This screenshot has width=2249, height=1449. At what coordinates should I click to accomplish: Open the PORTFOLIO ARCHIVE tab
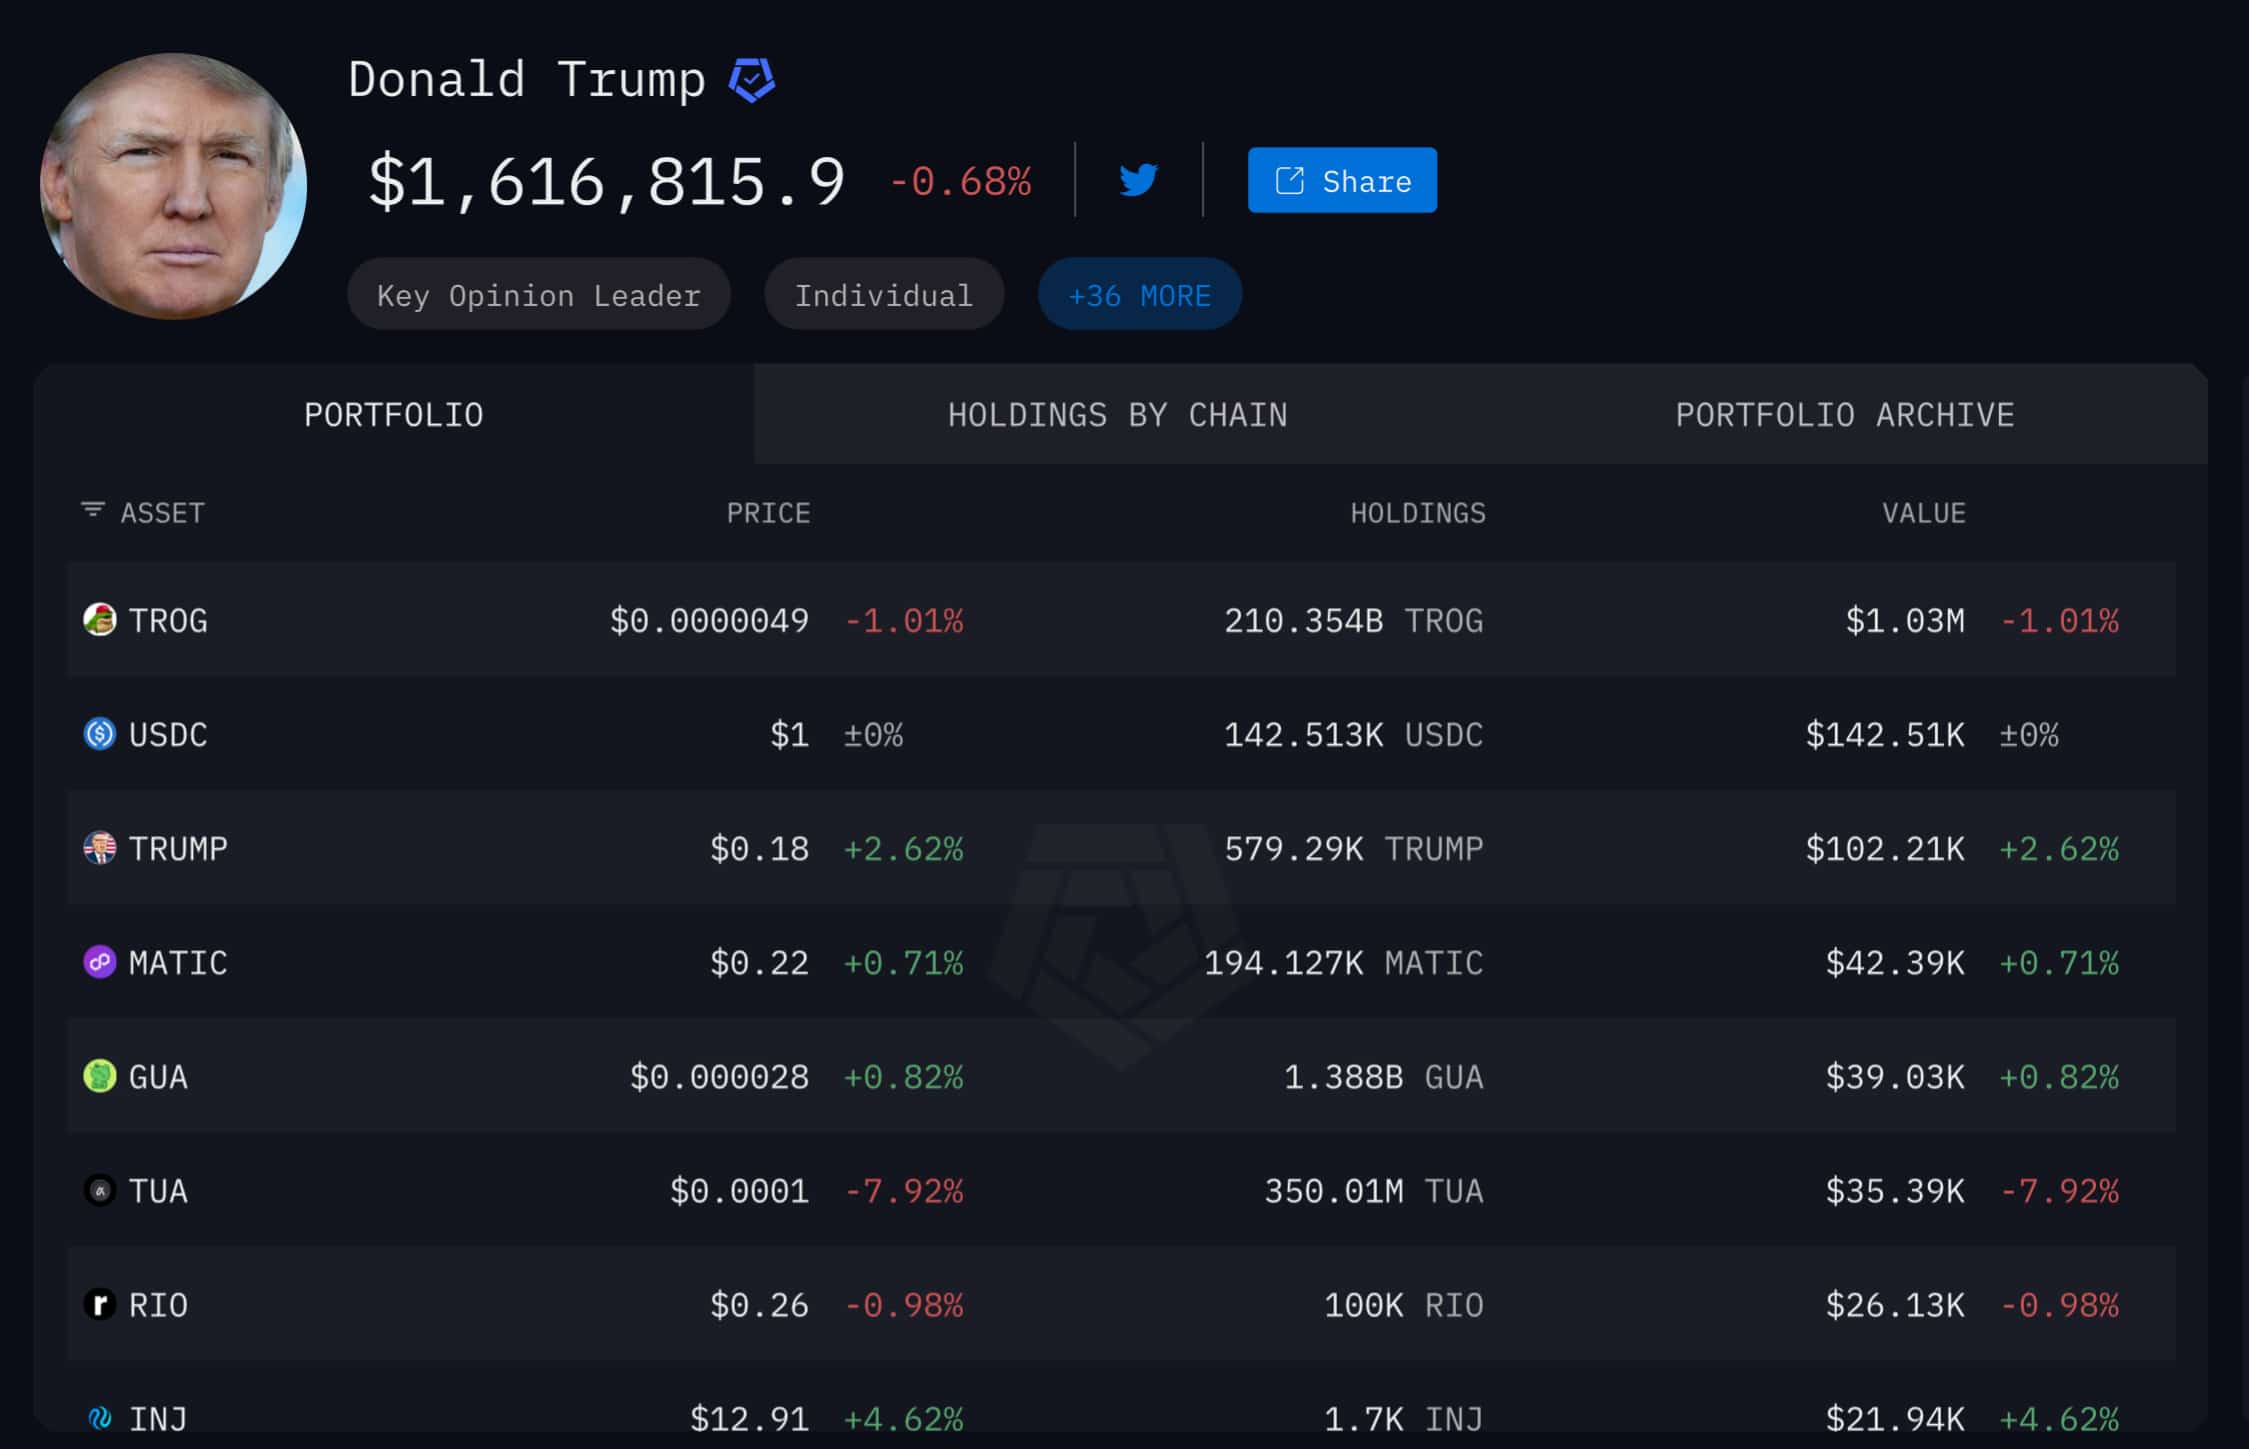point(1845,413)
